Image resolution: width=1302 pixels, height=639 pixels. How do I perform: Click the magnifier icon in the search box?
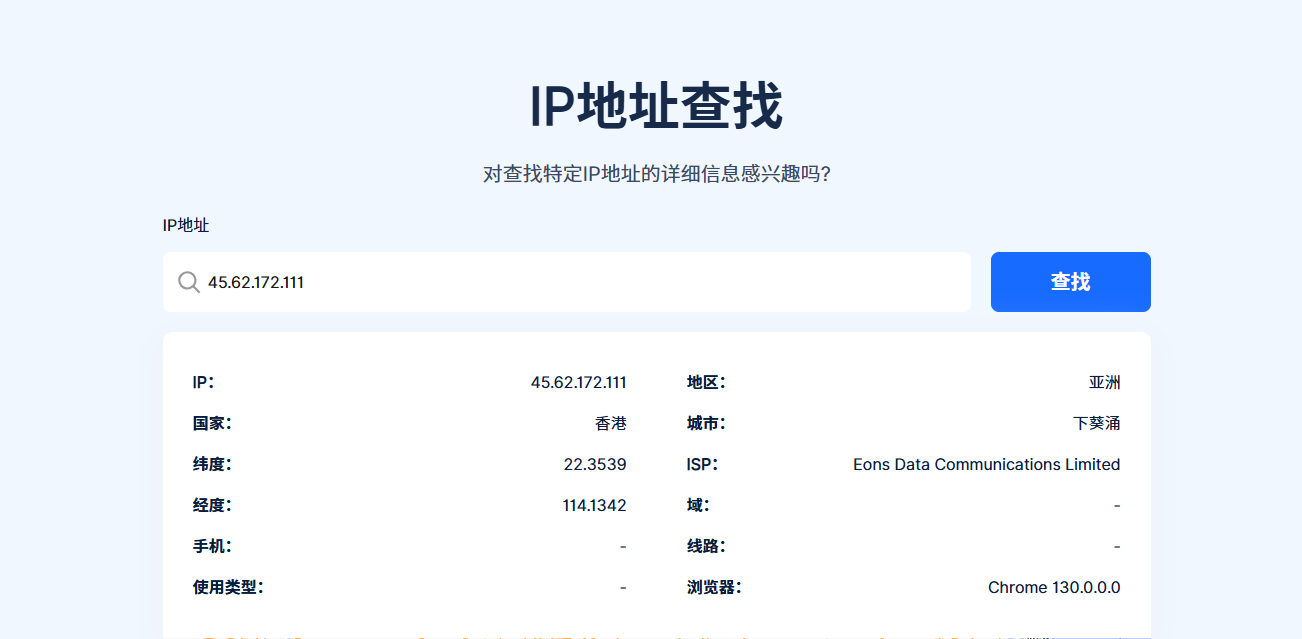[189, 282]
